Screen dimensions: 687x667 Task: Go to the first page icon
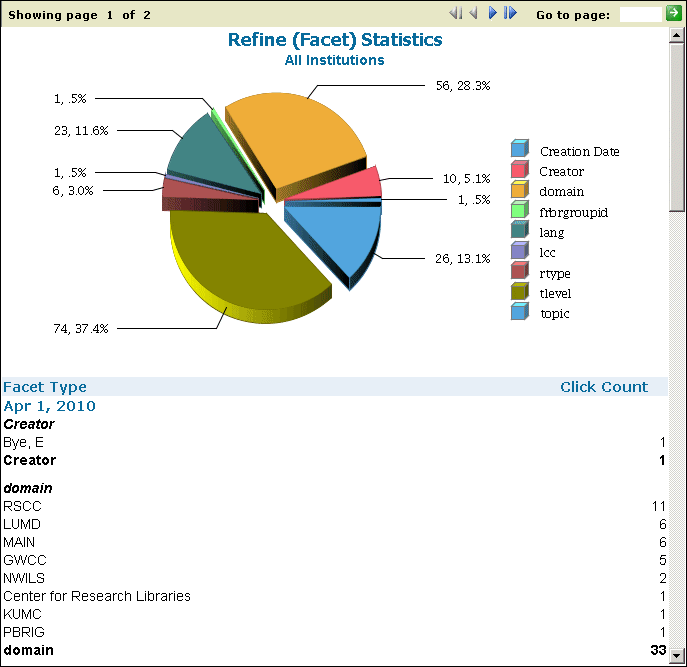coord(455,14)
